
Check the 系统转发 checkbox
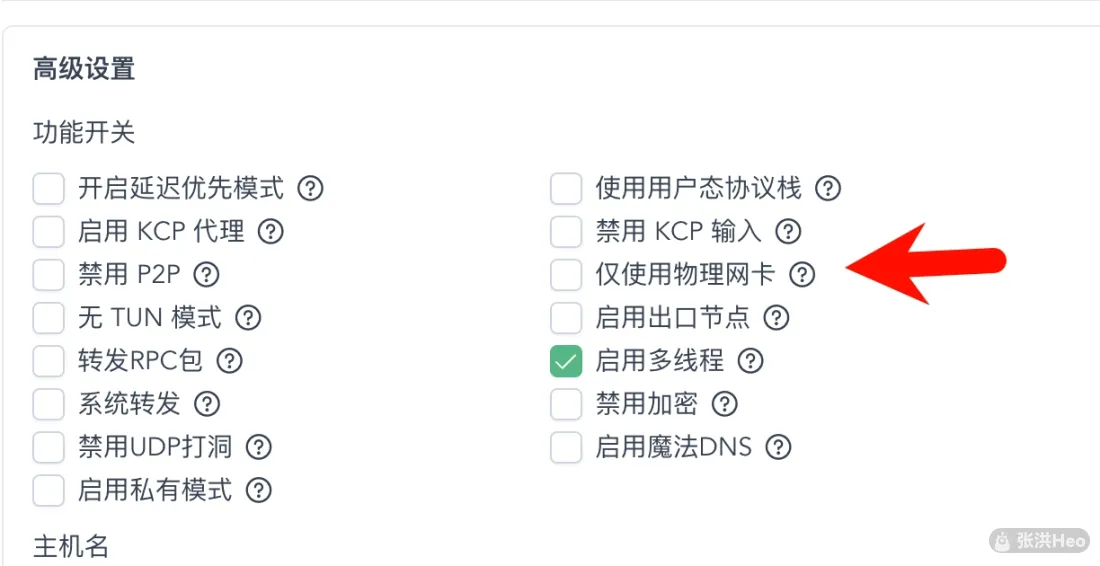pos(48,404)
